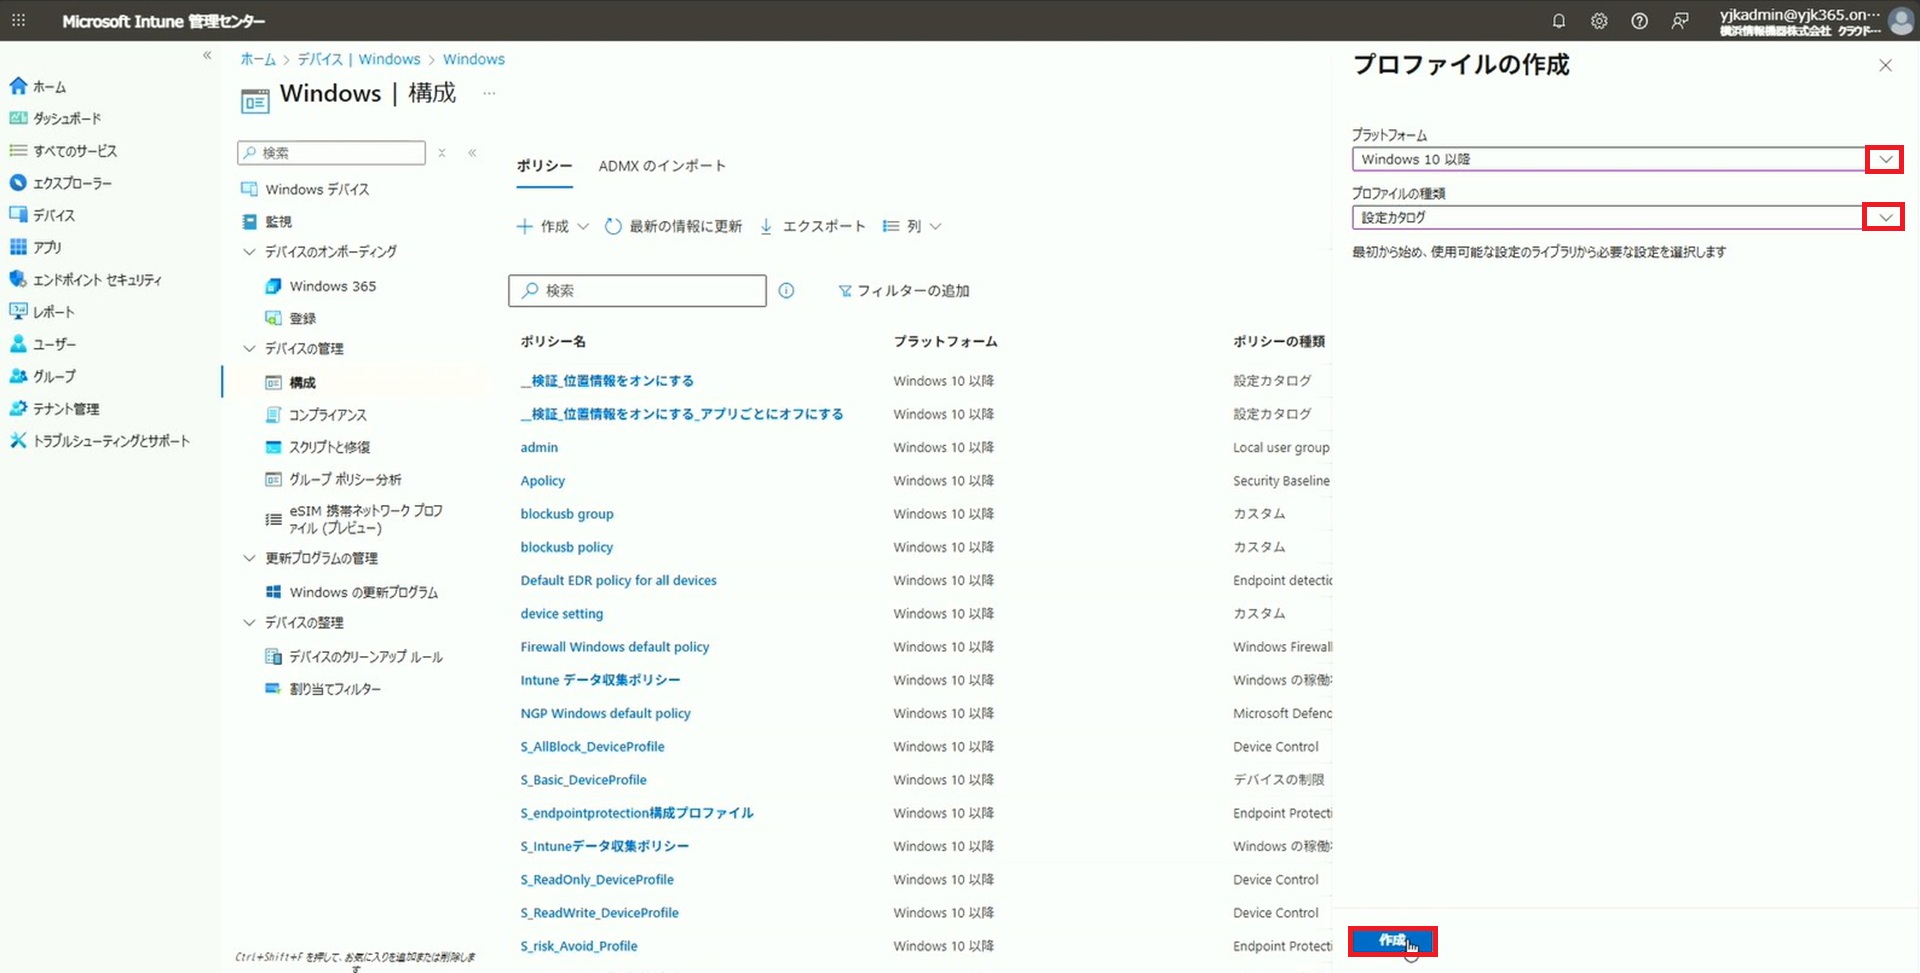Collapse the 更新プログラムの管理 section

(x=249, y=558)
